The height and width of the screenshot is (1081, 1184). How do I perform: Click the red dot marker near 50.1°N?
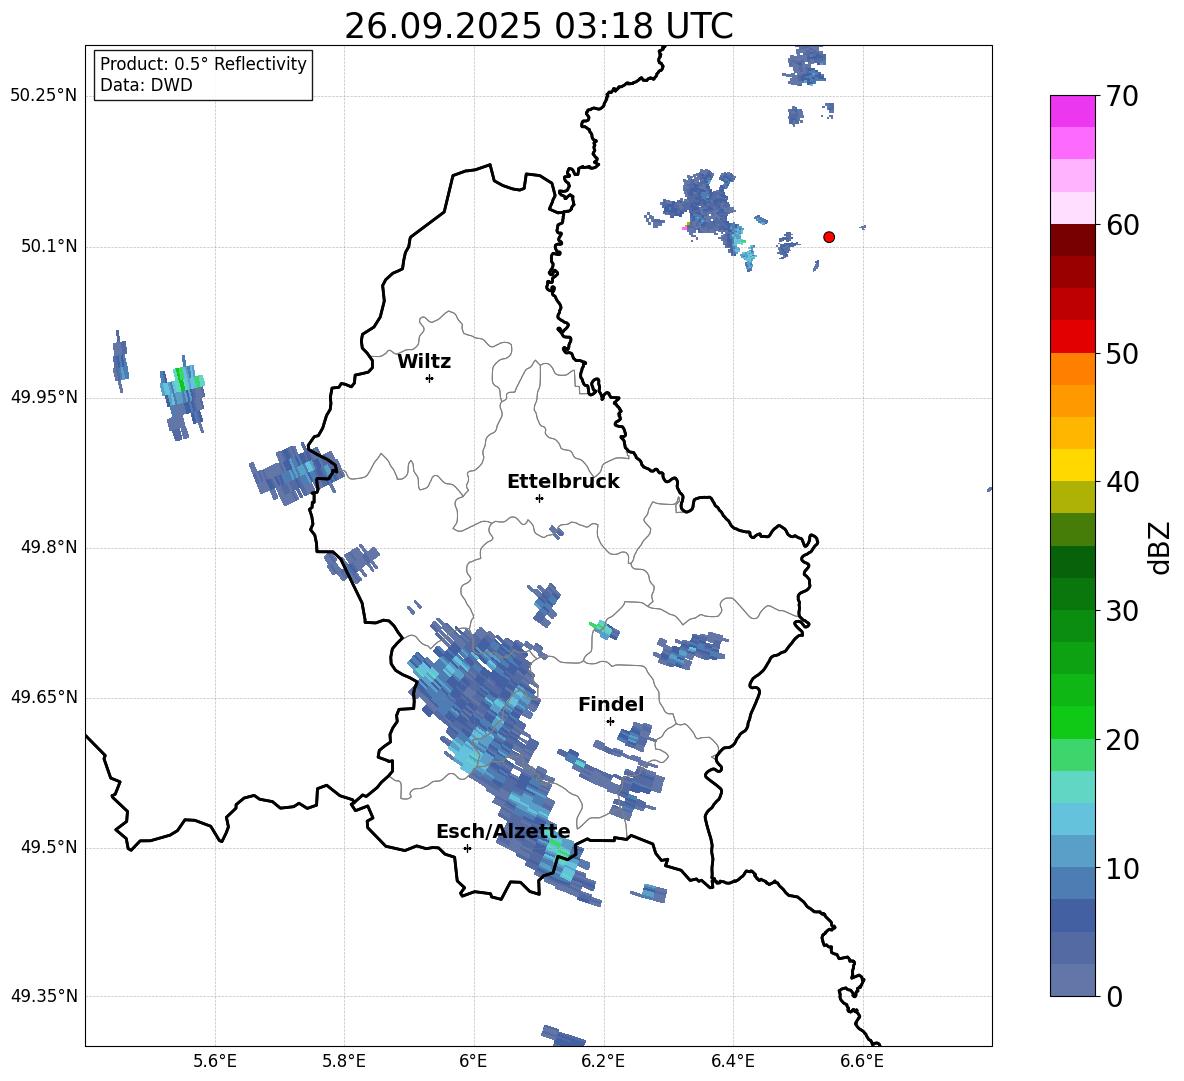point(828,237)
